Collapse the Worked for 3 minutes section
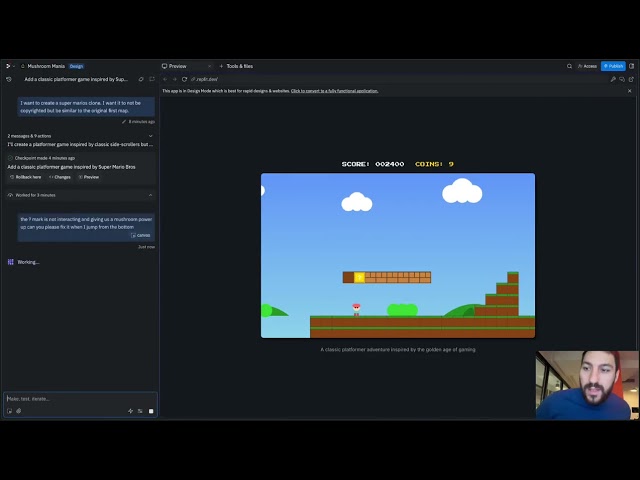Image resolution: width=640 pixels, height=480 pixels. point(150,195)
